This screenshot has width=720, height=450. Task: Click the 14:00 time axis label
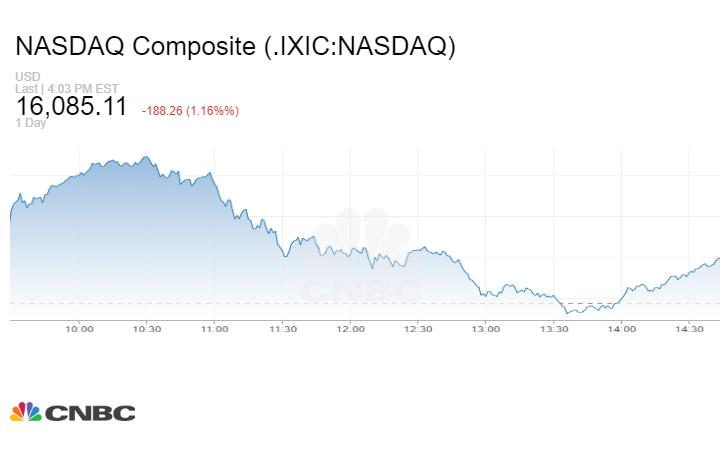point(621,328)
